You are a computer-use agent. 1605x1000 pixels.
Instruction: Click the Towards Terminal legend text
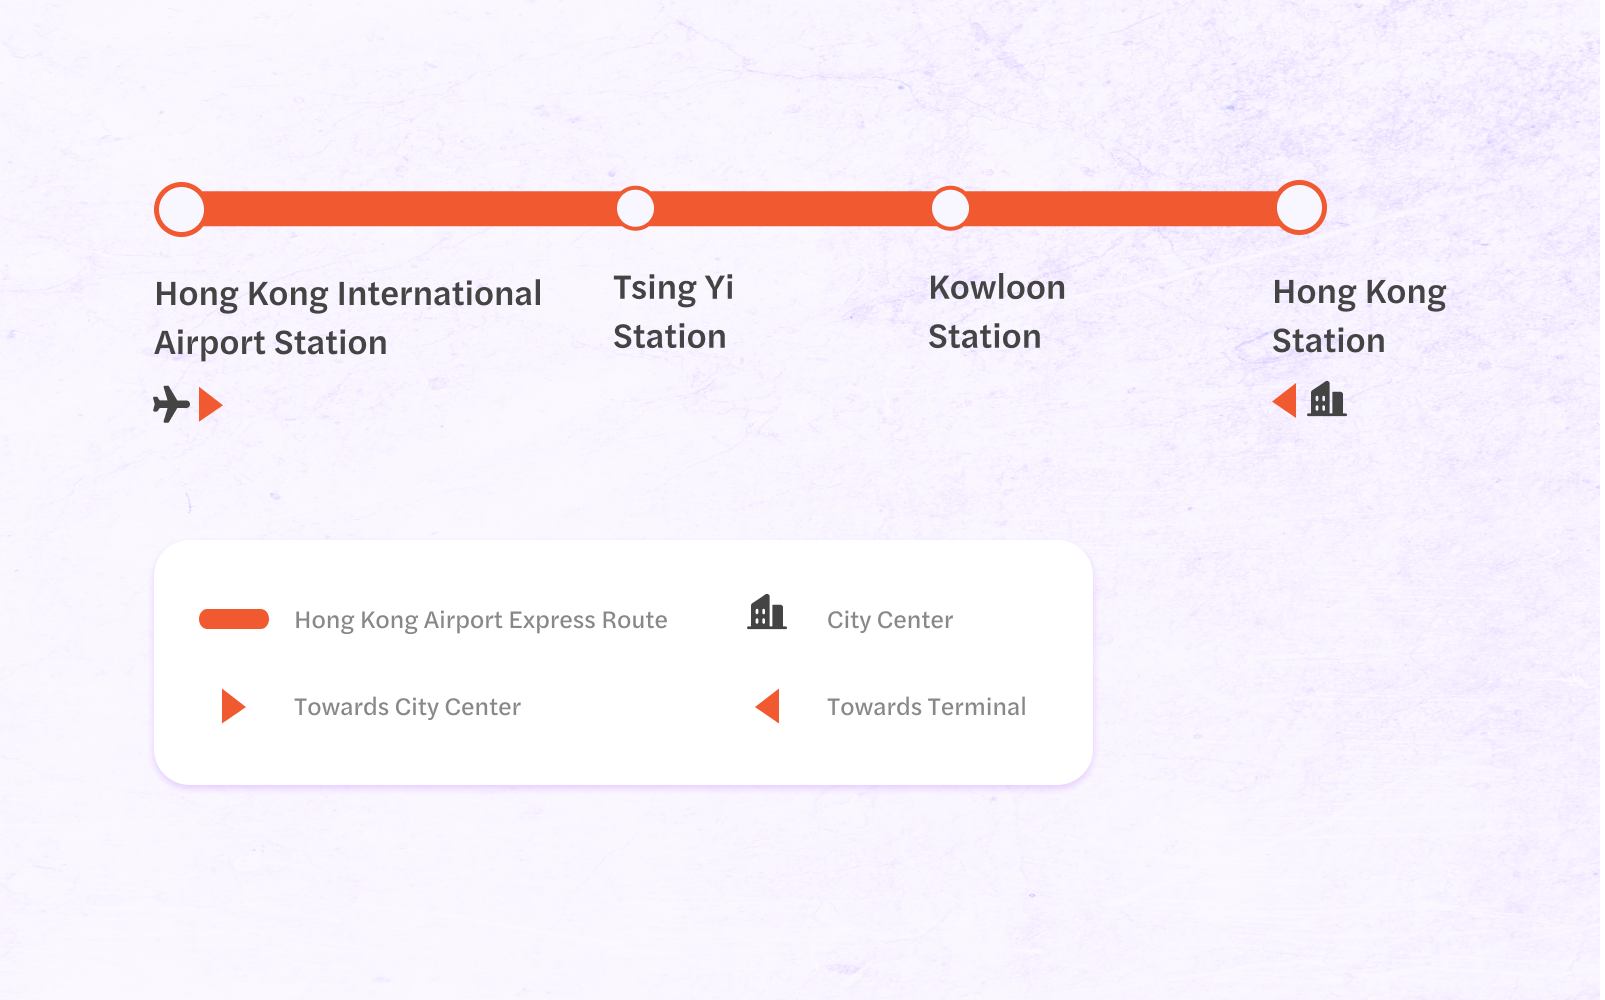tap(926, 707)
